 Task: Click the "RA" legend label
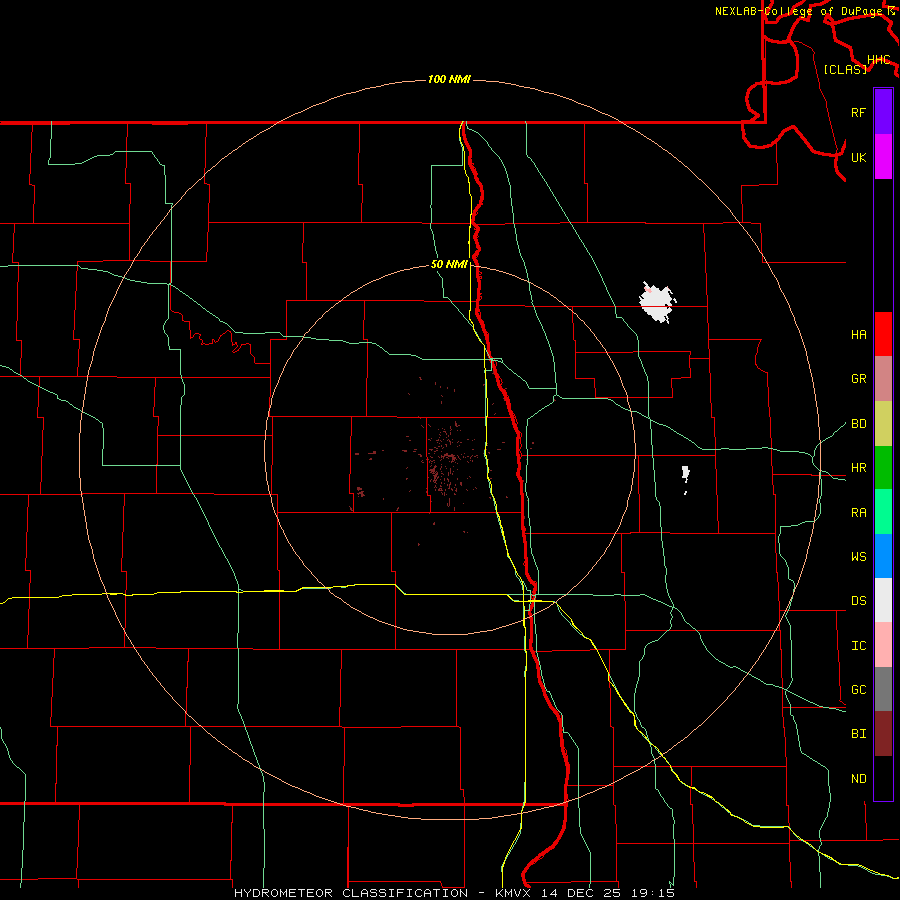coord(858,512)
